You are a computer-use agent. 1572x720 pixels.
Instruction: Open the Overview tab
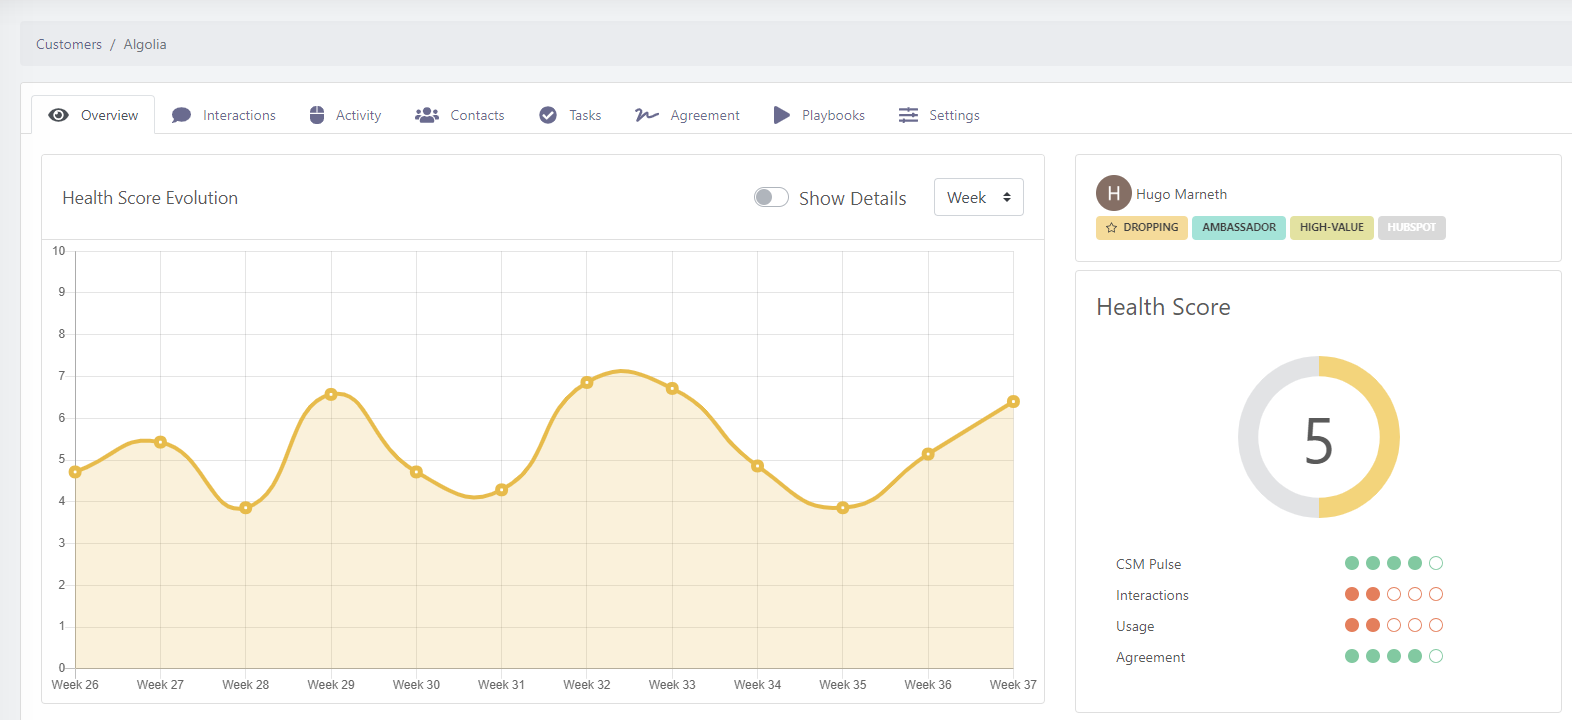point(93,115)
